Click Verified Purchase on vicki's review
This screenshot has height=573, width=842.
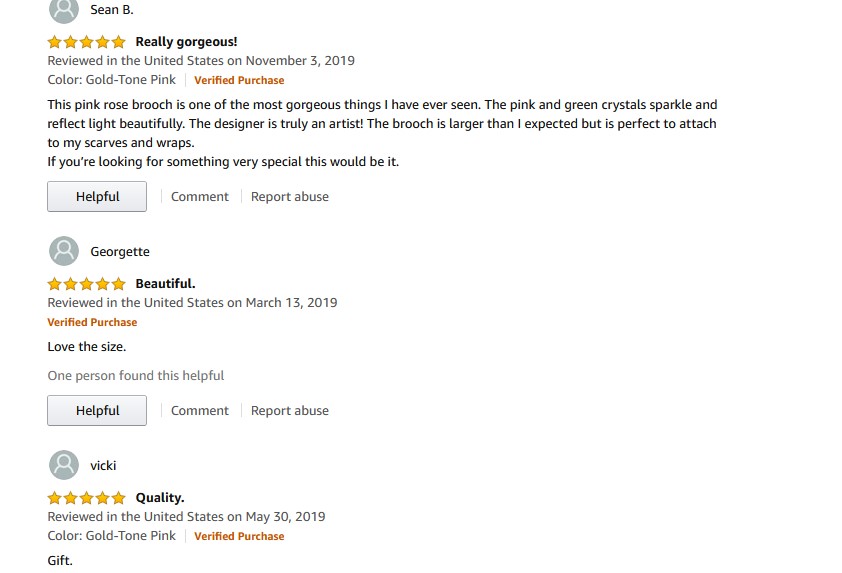(x=239, y=537)
